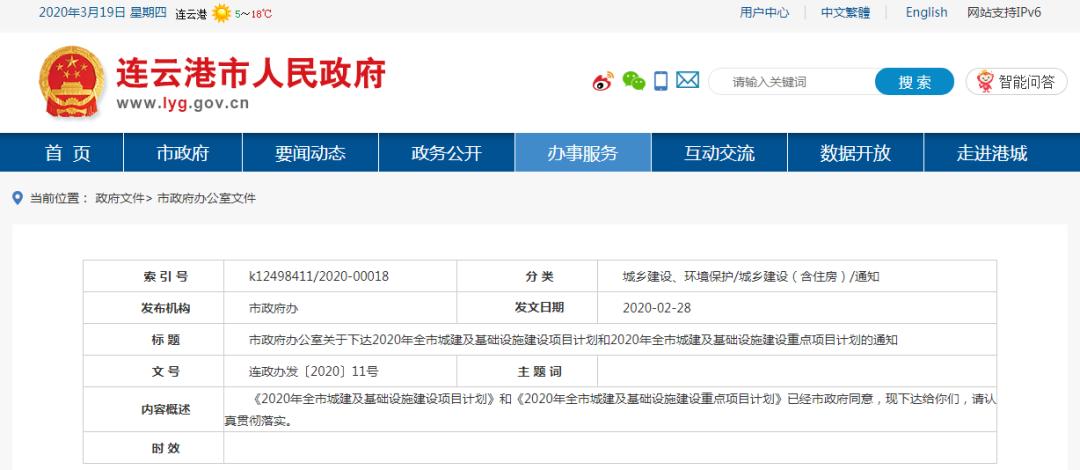Click the sun weather icon
Viewport: 1080px width, 470px height.
point(221,14)
